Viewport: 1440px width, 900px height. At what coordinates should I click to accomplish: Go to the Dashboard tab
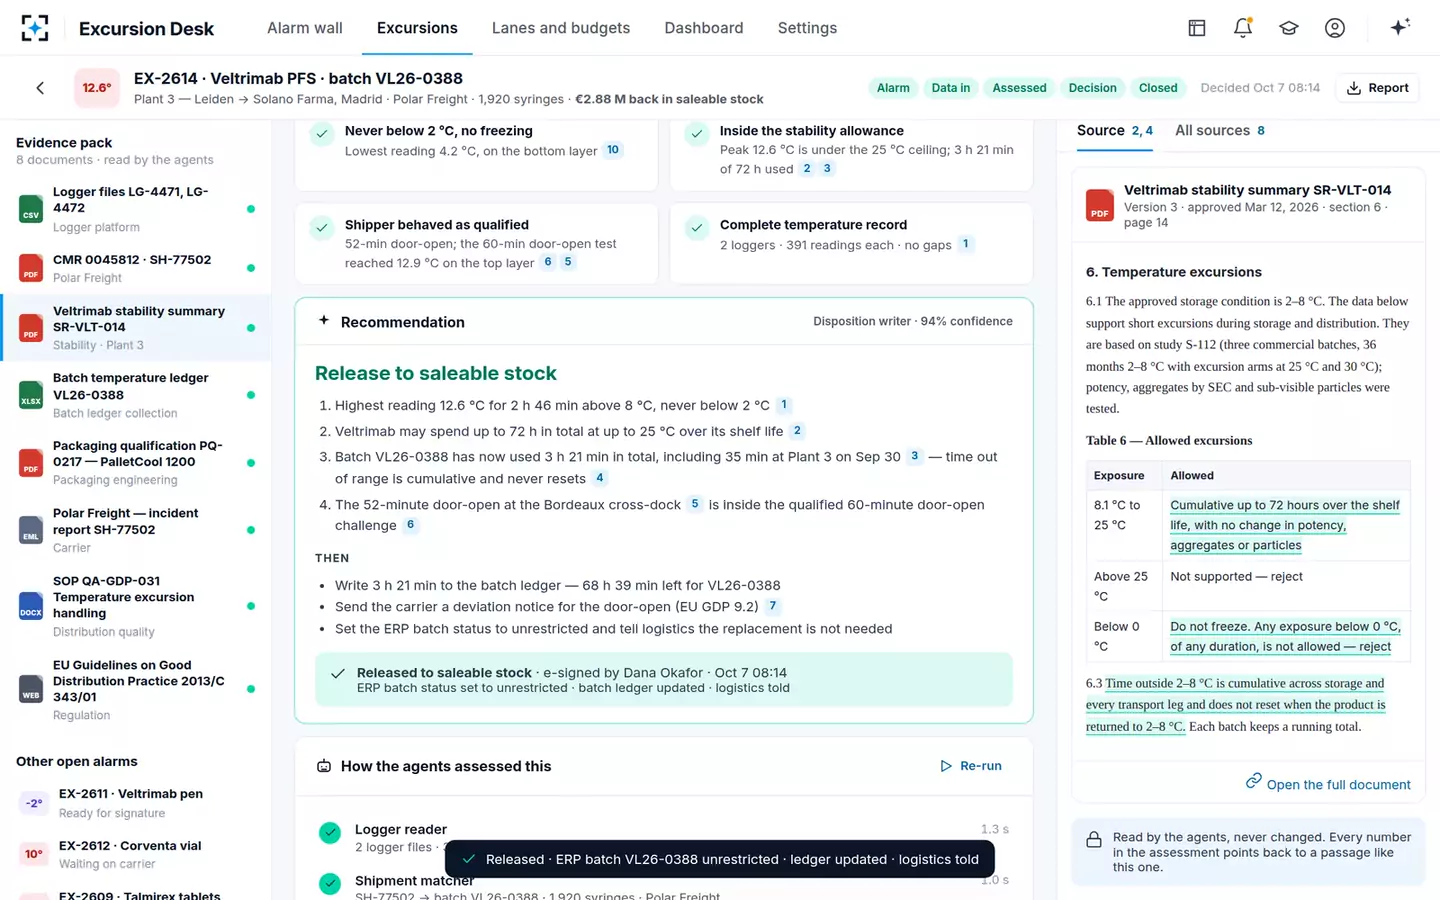[704, 28]
